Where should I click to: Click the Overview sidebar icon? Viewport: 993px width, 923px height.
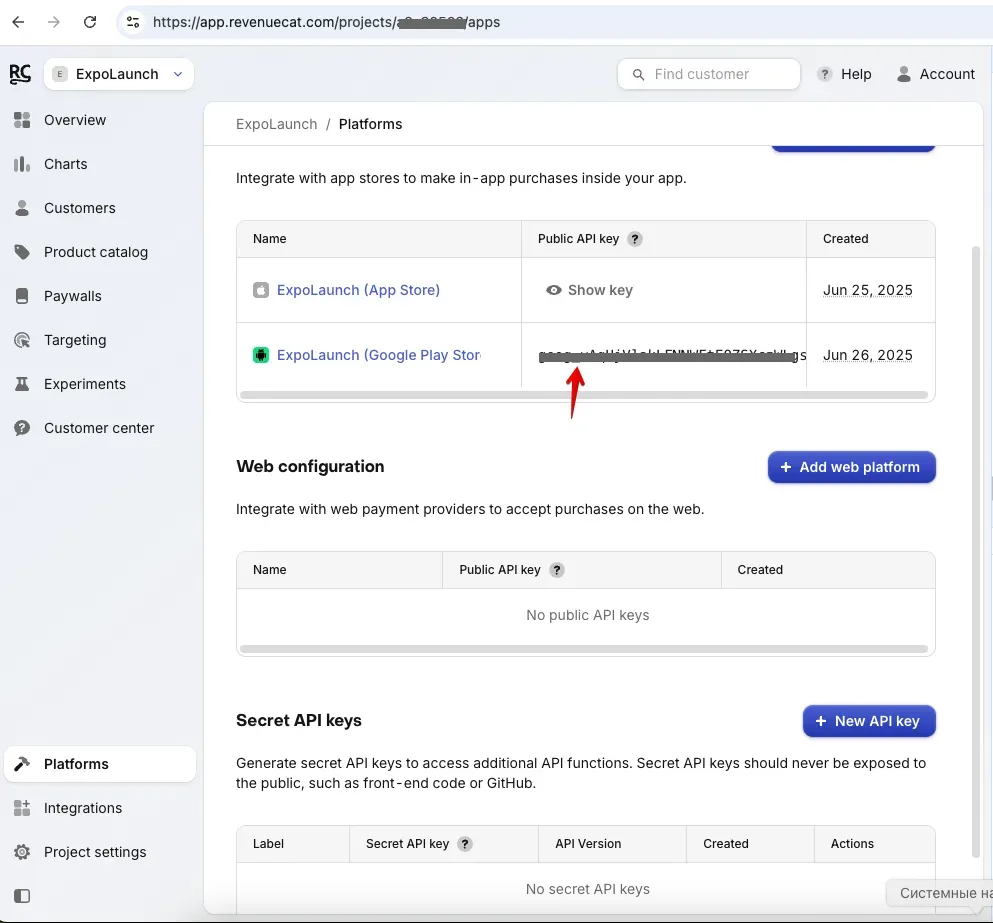pos(22,120)
